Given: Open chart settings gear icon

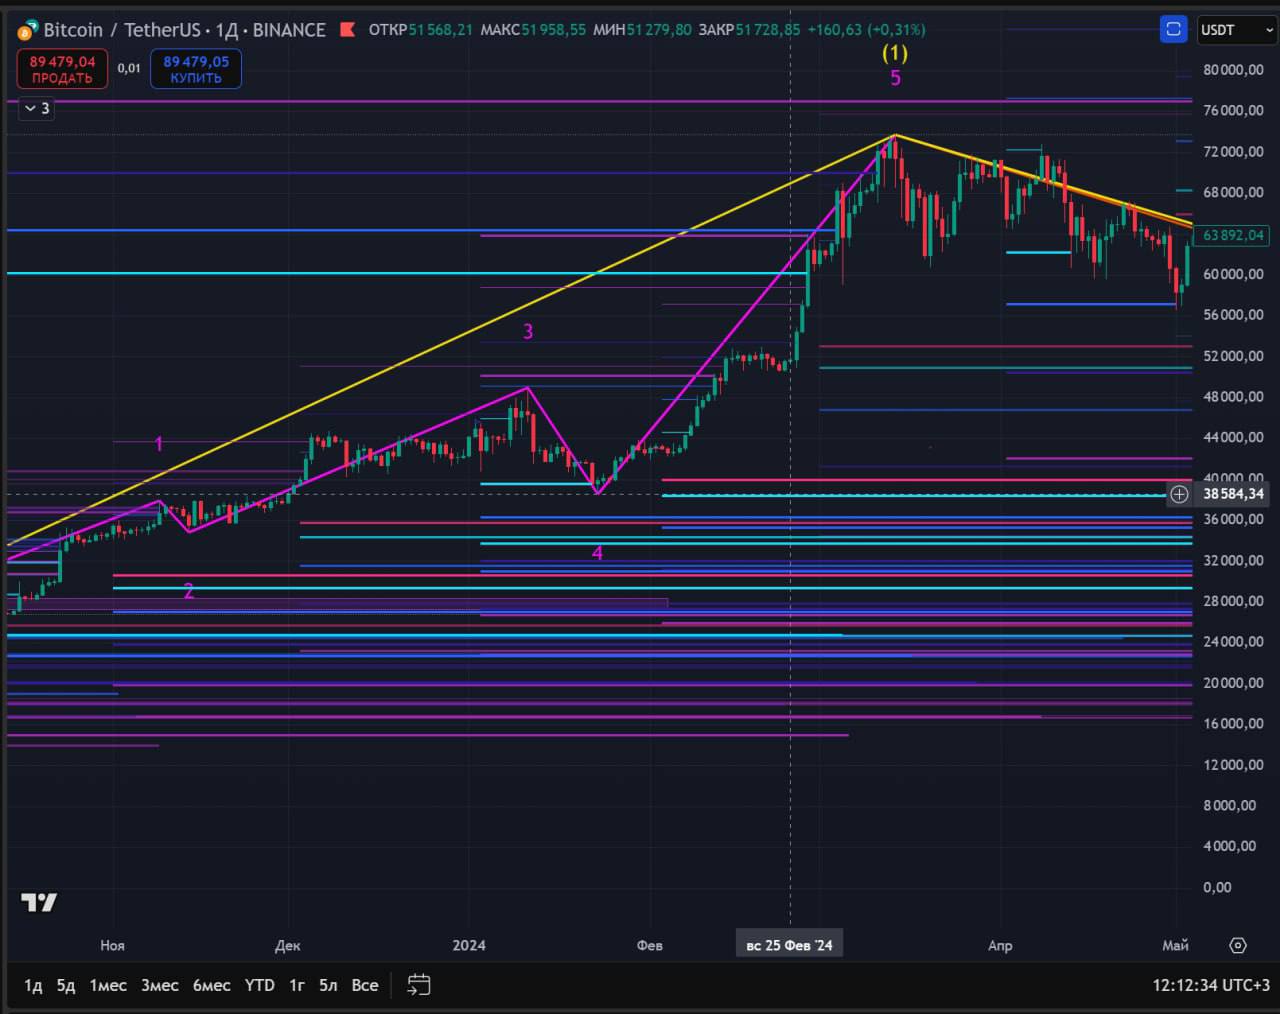Looking at the screenshot, I should click(1238, 945).
